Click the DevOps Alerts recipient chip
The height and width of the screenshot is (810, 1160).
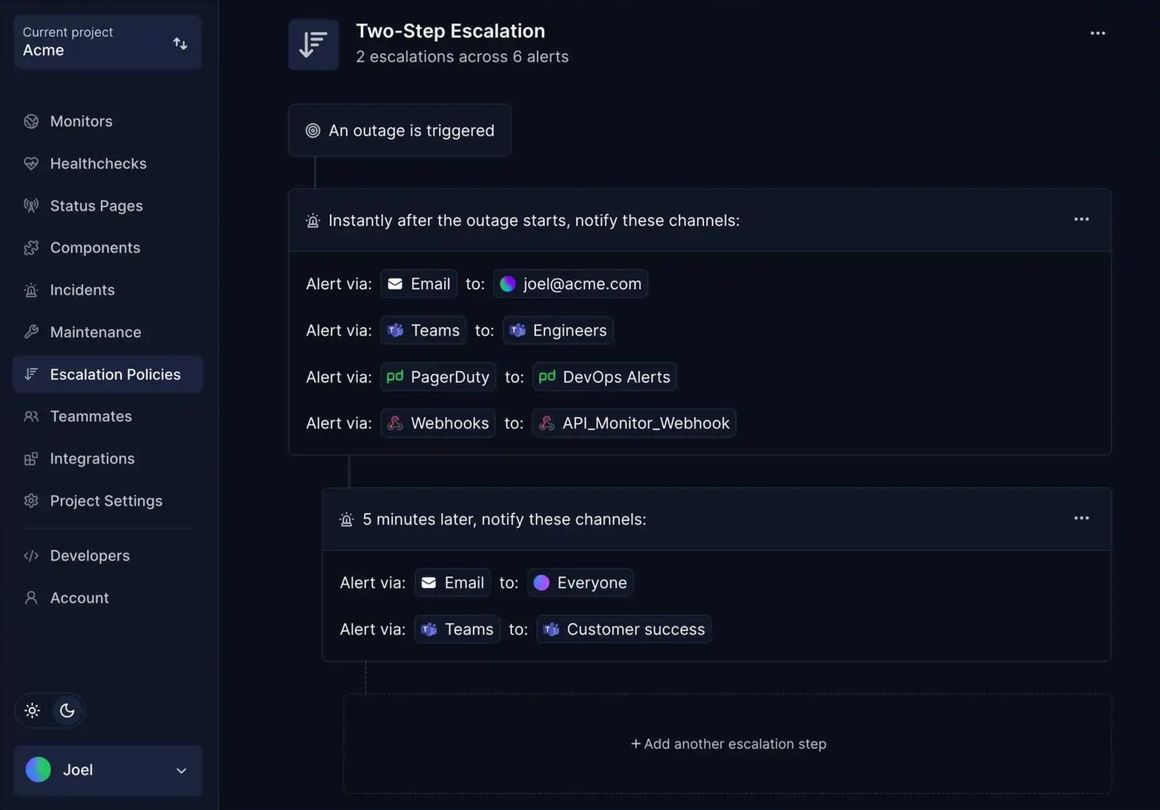[604, 377]
